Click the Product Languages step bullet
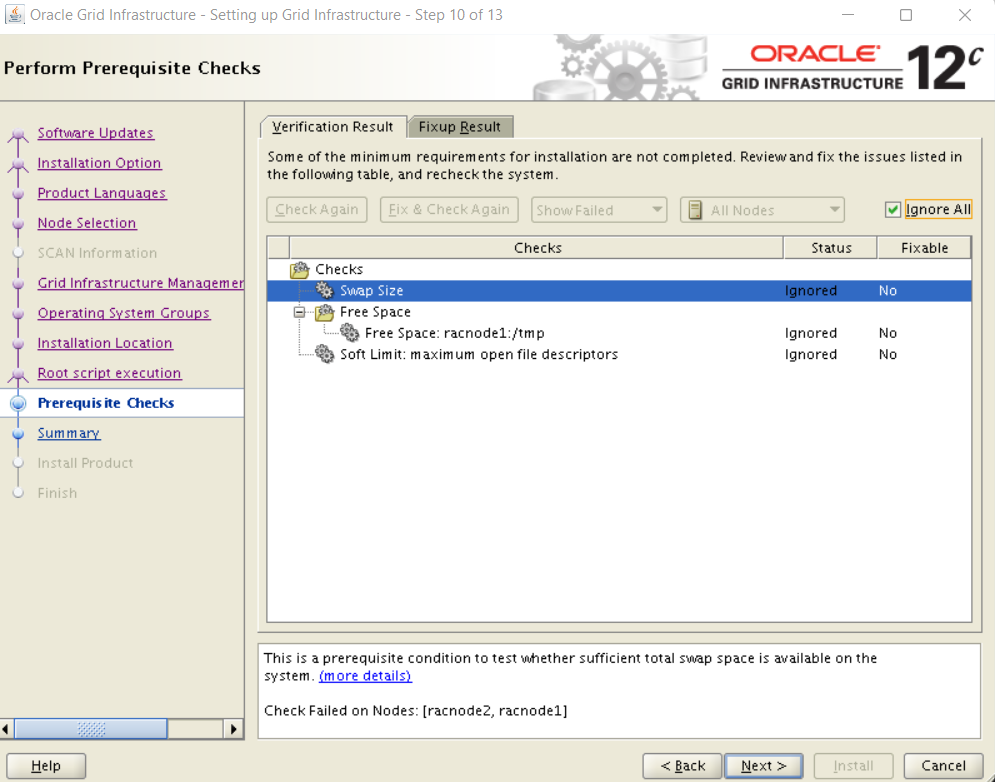995x782 pixels. (x=18, y=194)
